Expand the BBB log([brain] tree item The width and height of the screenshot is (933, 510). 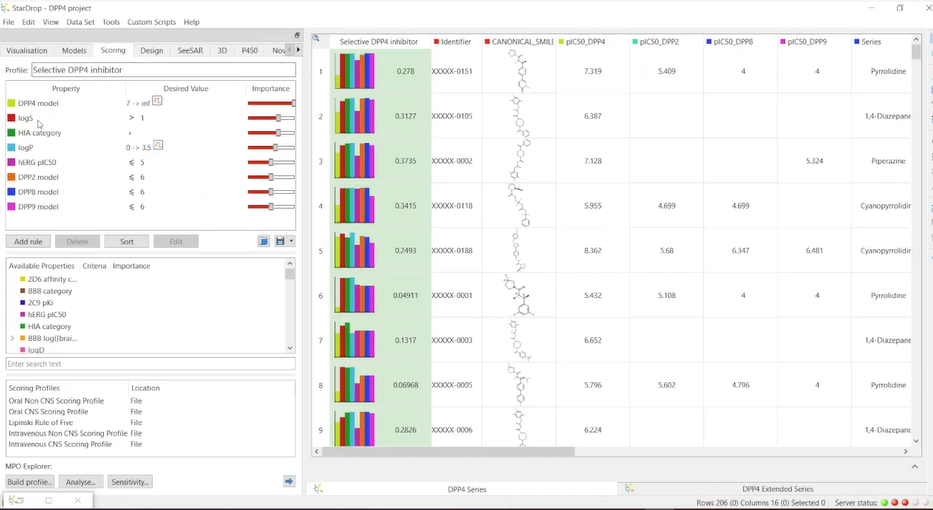[12, 339]
